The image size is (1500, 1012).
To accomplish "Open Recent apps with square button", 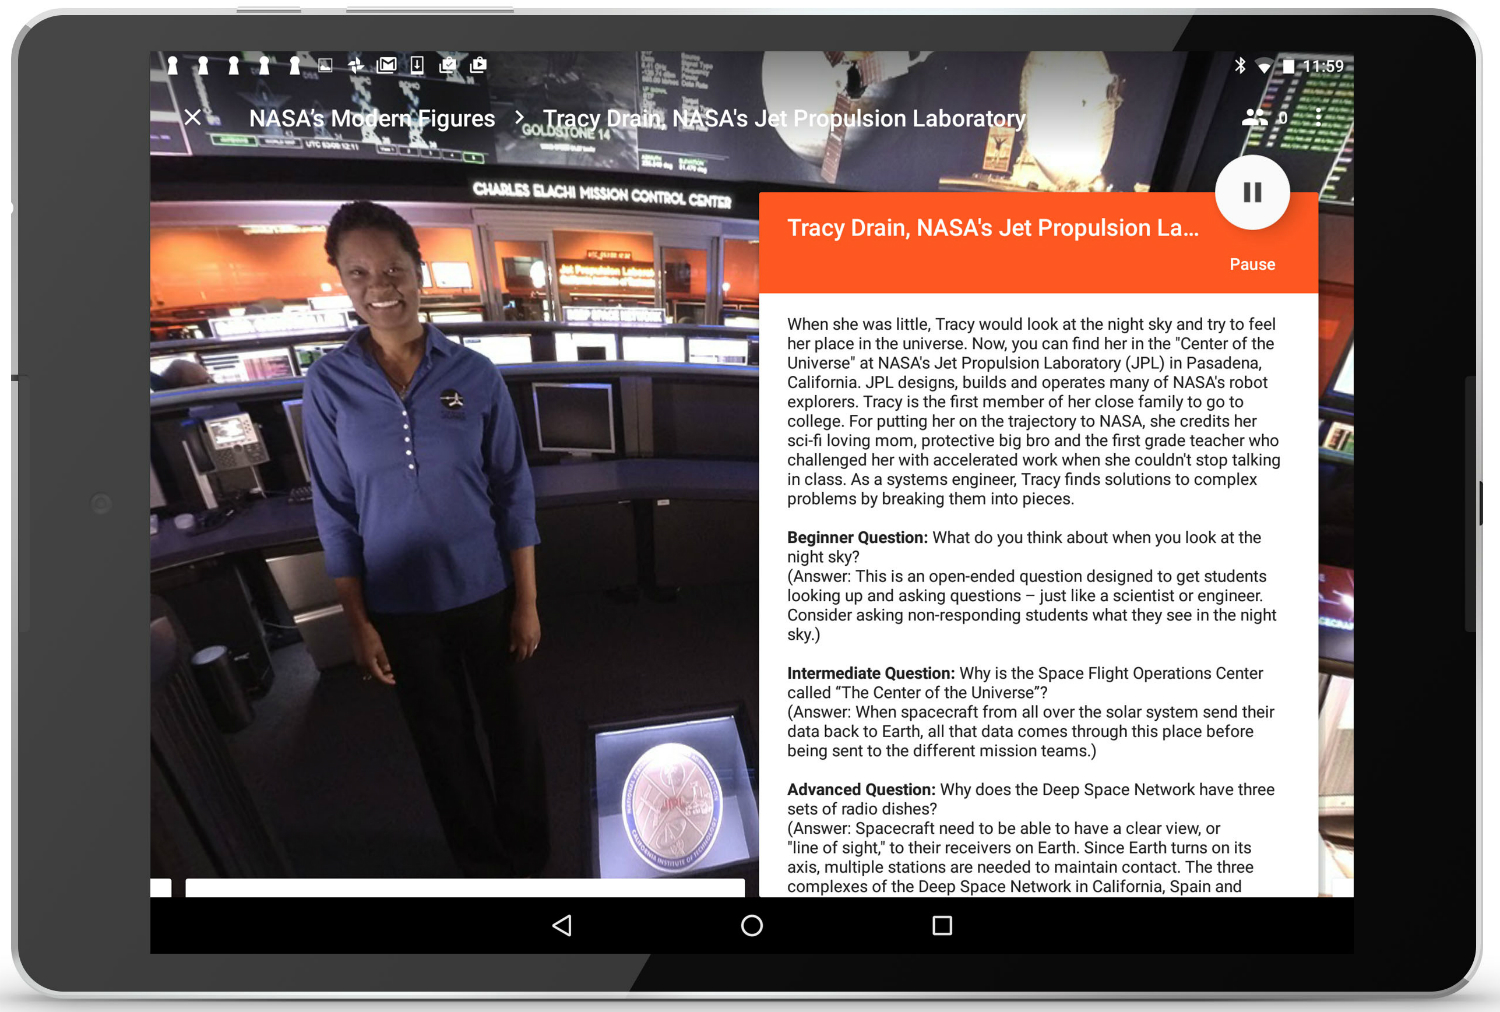I will point(942,925).
